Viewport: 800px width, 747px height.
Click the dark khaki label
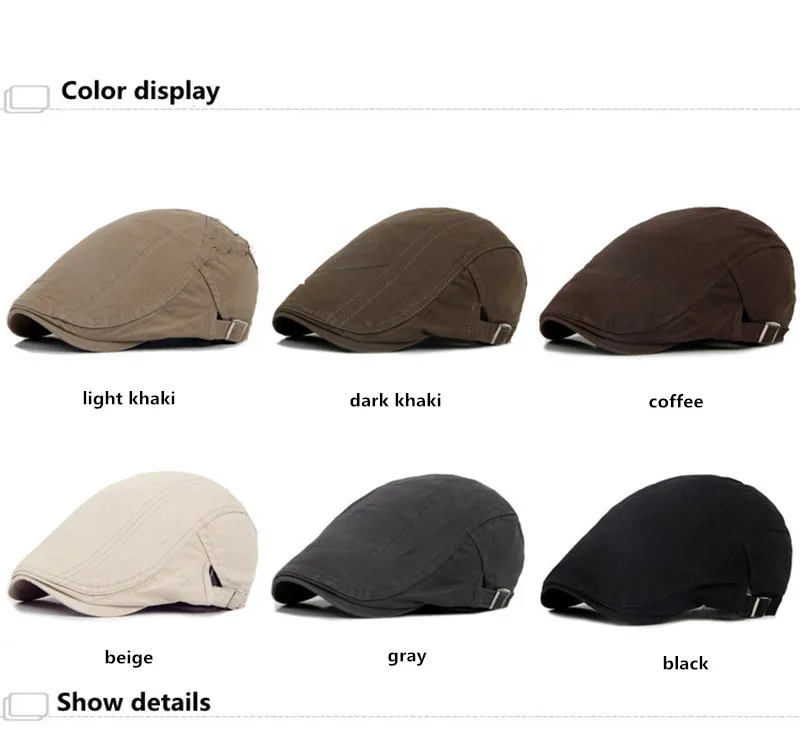(395, 400)
